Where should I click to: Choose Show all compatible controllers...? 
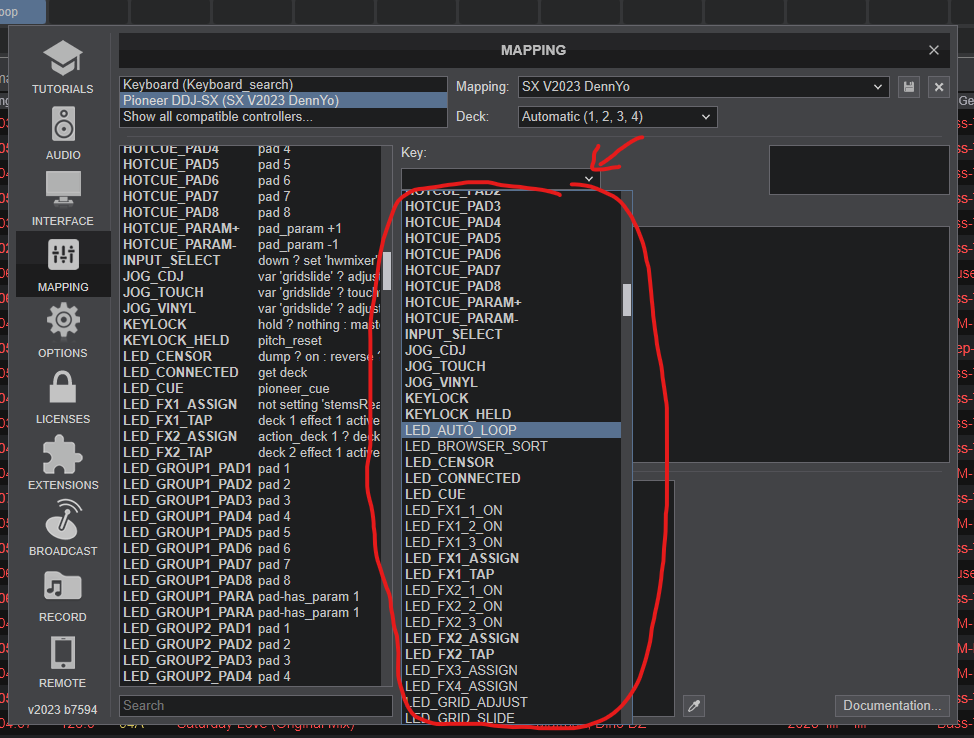tap(283, 117)
